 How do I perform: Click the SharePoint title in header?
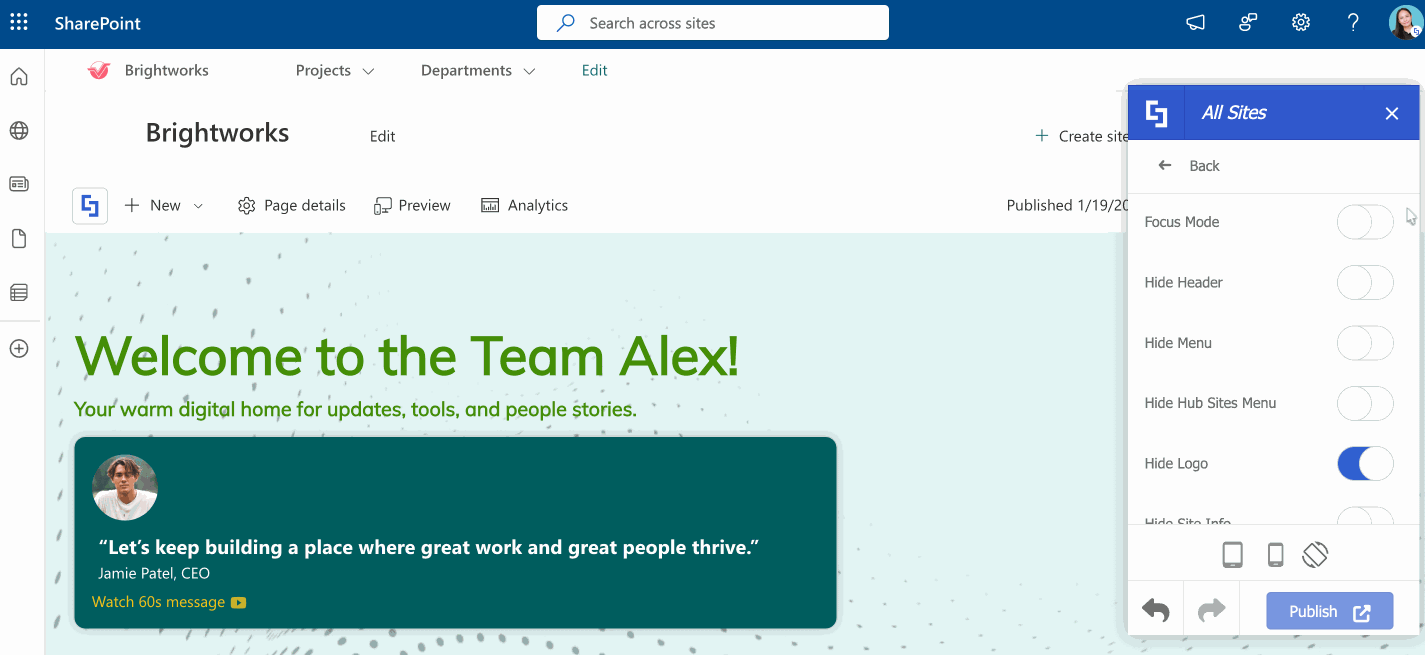98,23
